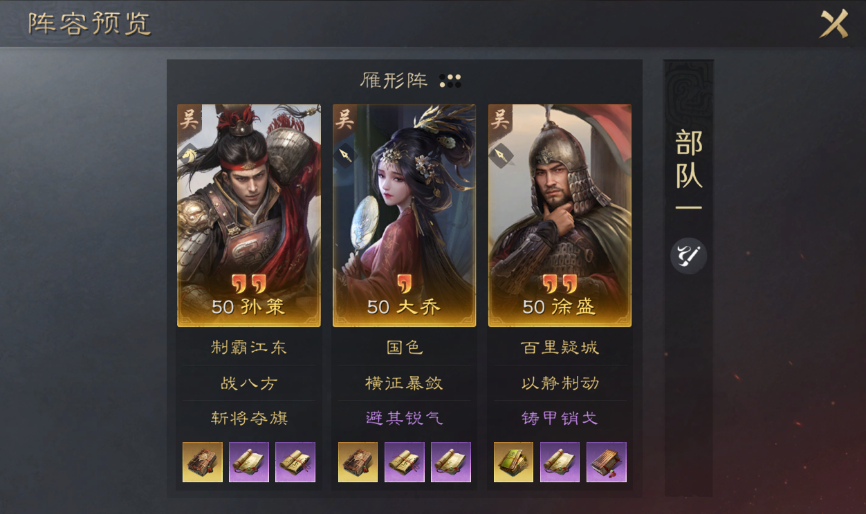This screenshot has width=866, height=514.
Task: Select 大乔's last purple scroll icon
Action: (451, 462)
